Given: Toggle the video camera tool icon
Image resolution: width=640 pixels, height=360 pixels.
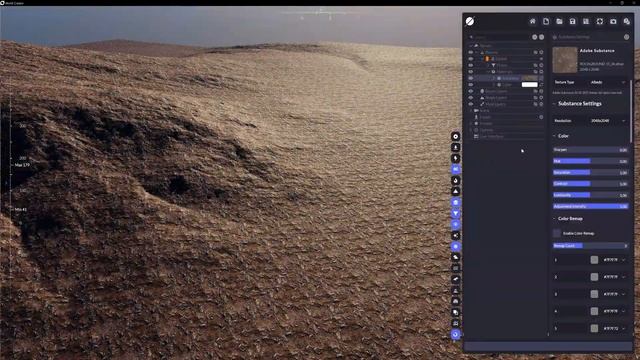Looking at the screenshot, I should click(x=456, y=169).
